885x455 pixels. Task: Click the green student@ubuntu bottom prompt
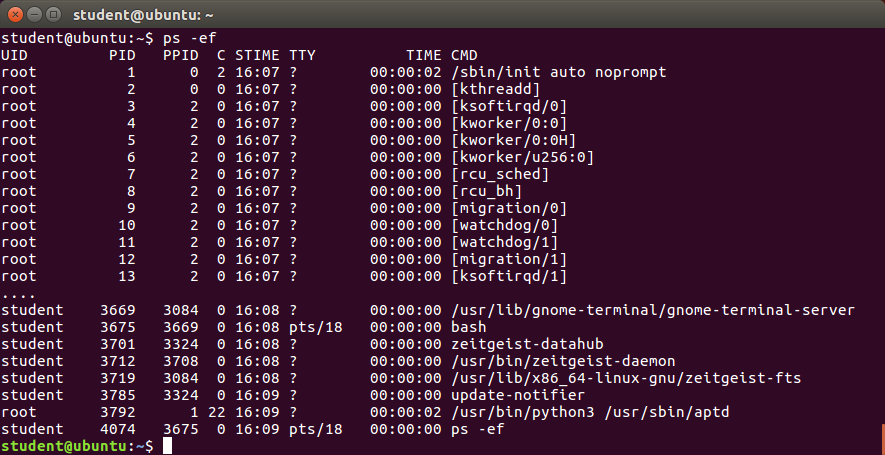pos(65,446)
